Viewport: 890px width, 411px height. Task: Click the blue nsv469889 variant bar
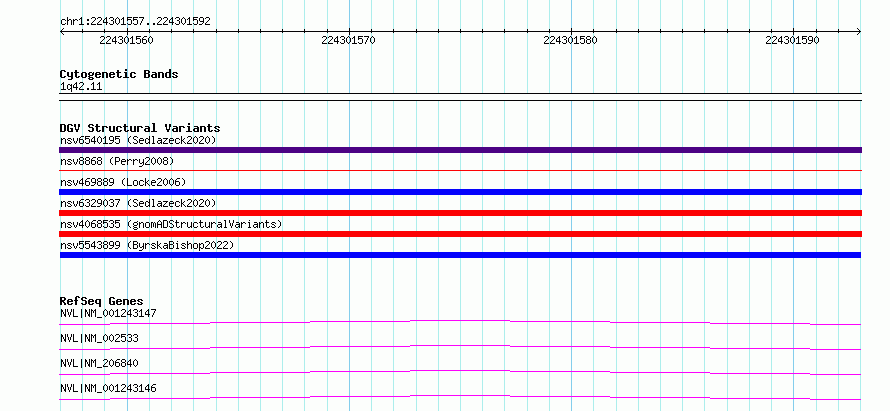coord(460,192)
